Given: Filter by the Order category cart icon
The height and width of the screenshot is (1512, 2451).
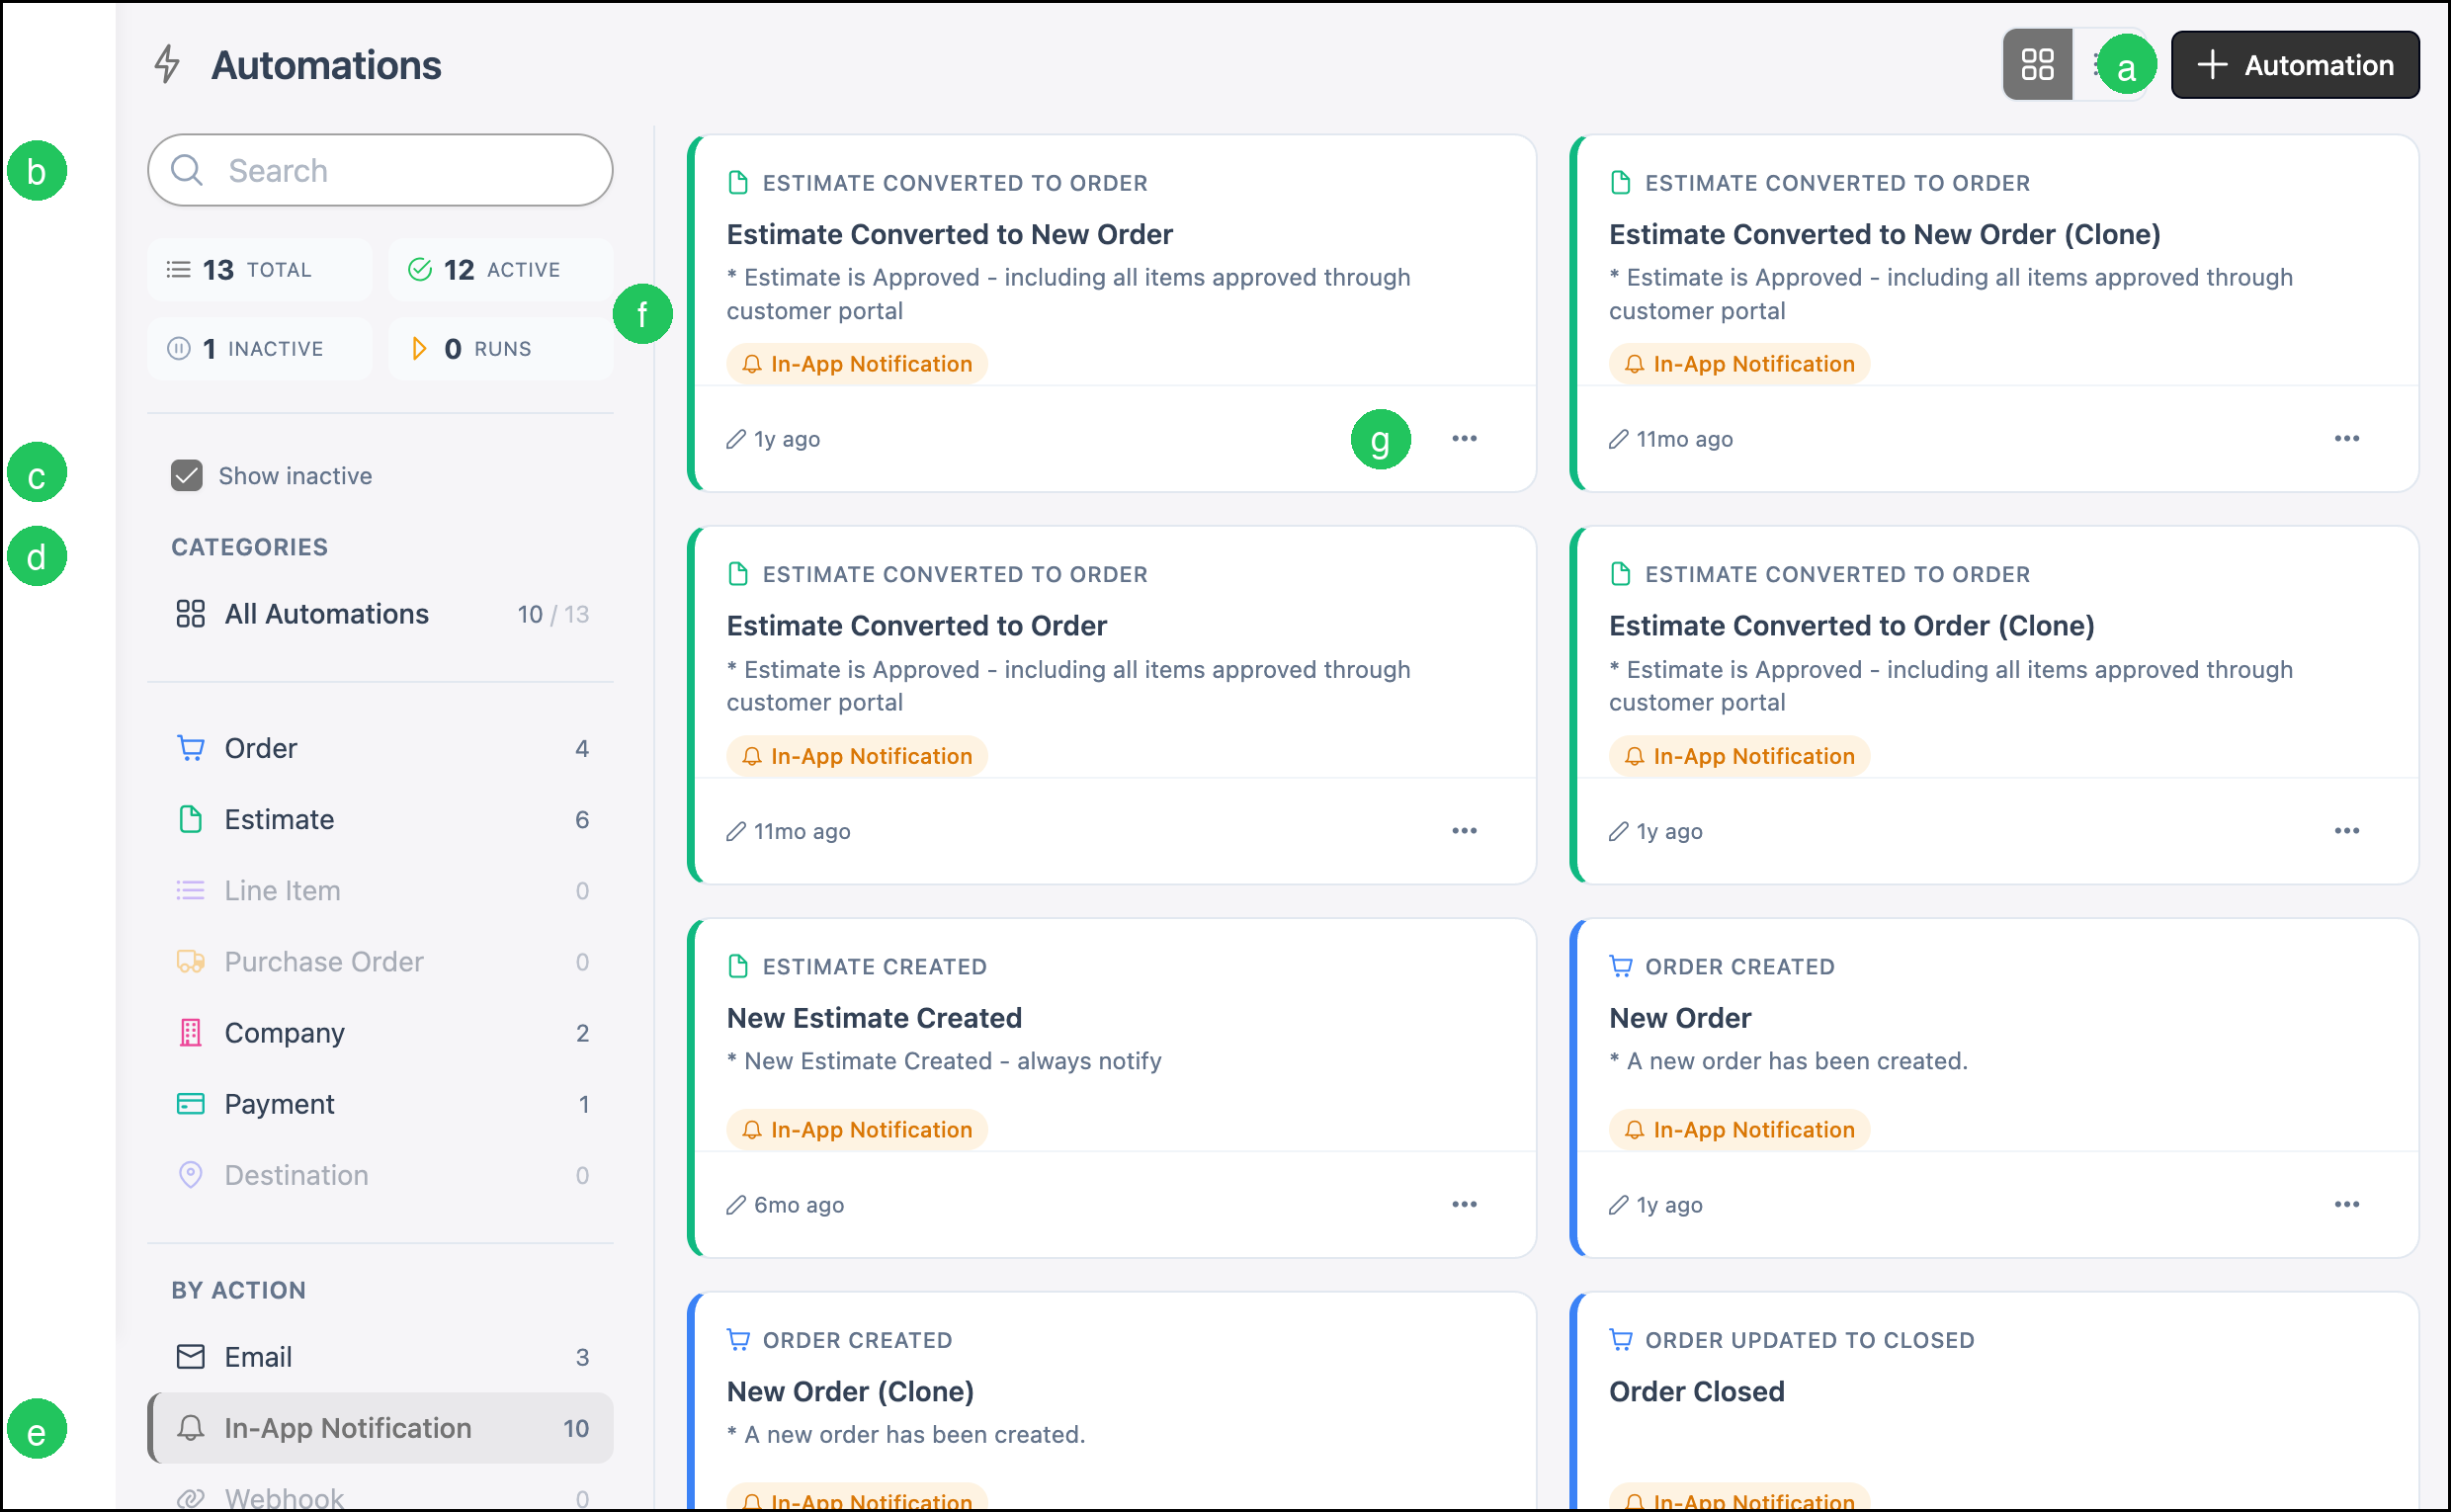Looking at the screenshot, I should (x=190, y=748).
